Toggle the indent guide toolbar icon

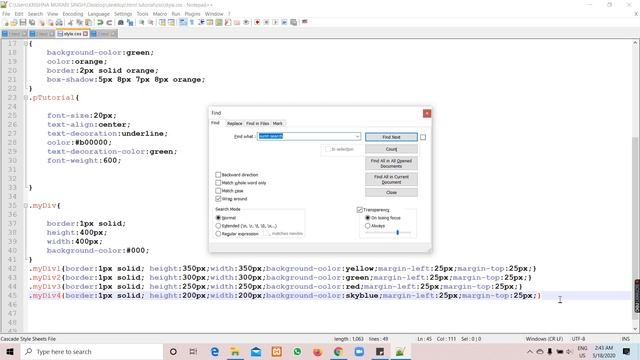tap(201, 22)
